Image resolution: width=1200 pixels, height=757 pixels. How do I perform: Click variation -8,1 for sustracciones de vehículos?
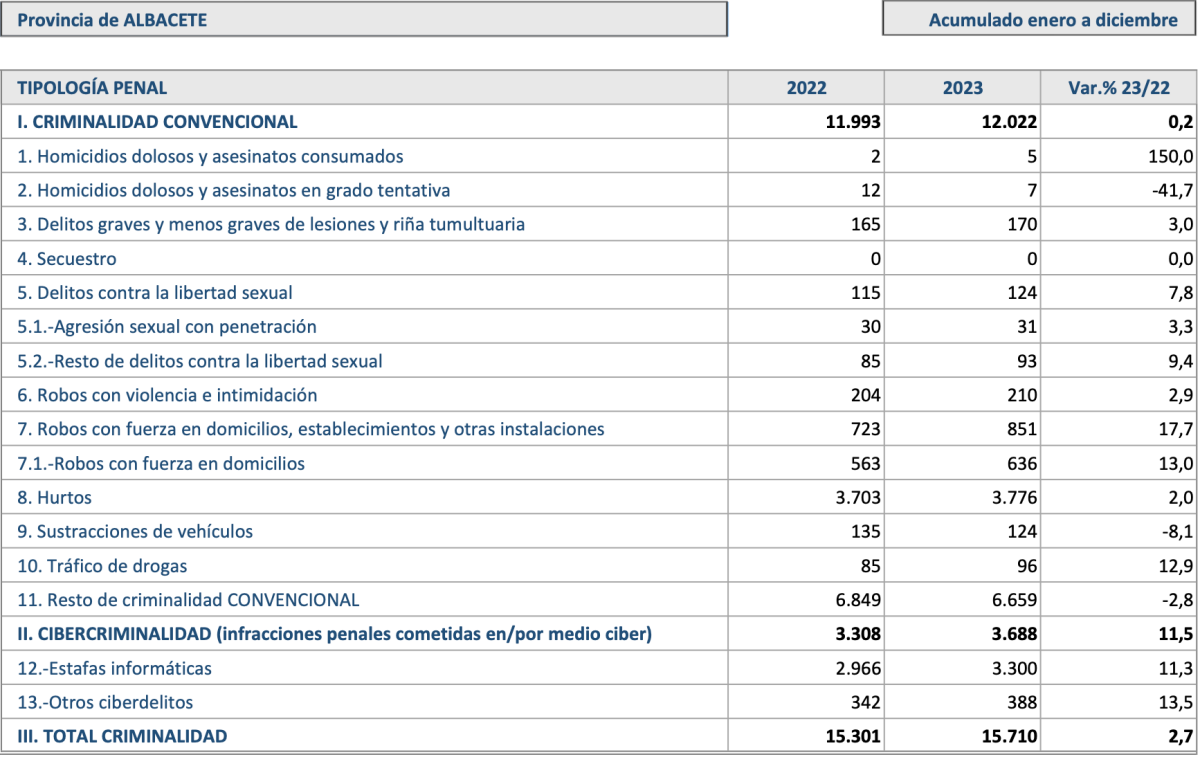pyautogui.click(x=1178, y=530)
